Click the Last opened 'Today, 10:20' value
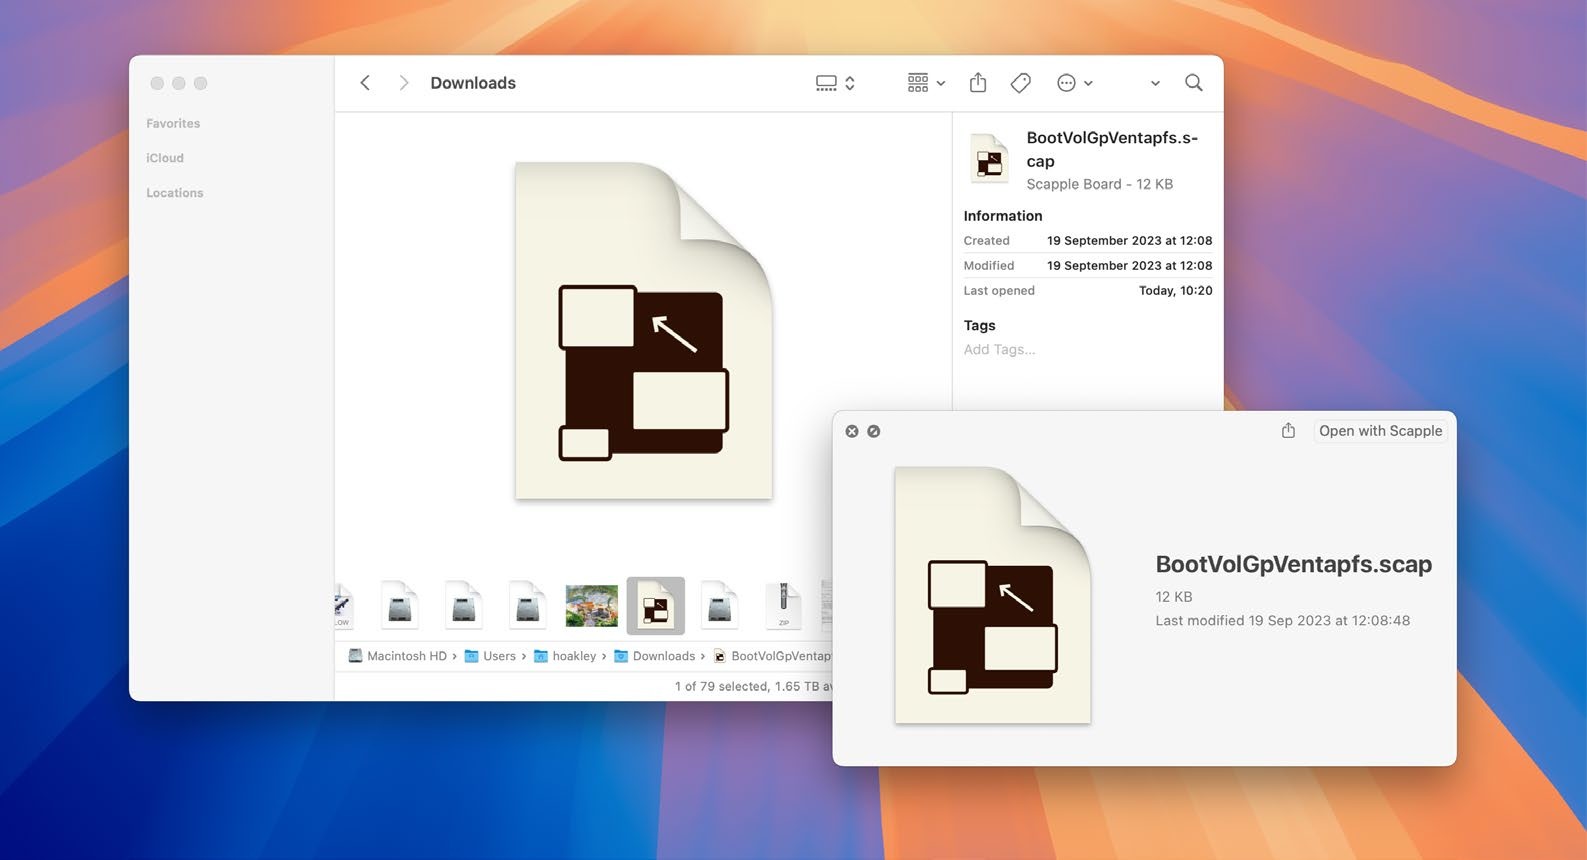Image resolution: width=1587 pixels, height=860 pixels. point(1175,291)
